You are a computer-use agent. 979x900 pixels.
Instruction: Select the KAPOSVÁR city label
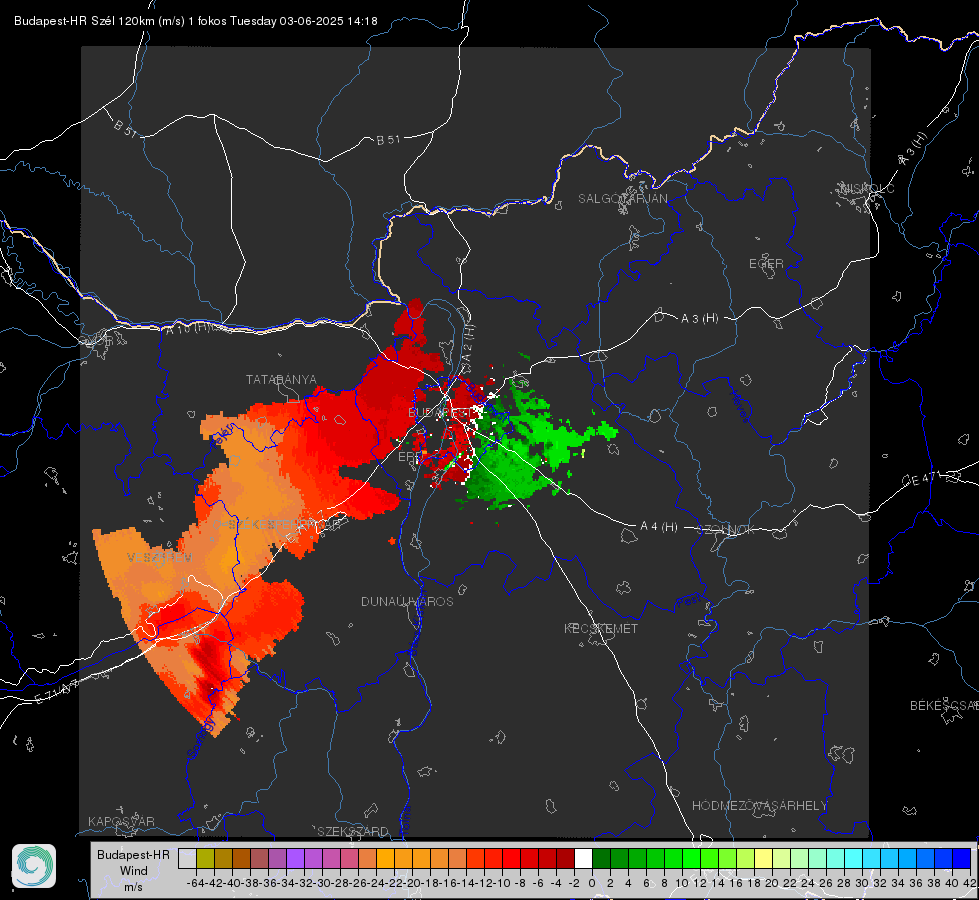click(x=121, y=821)
